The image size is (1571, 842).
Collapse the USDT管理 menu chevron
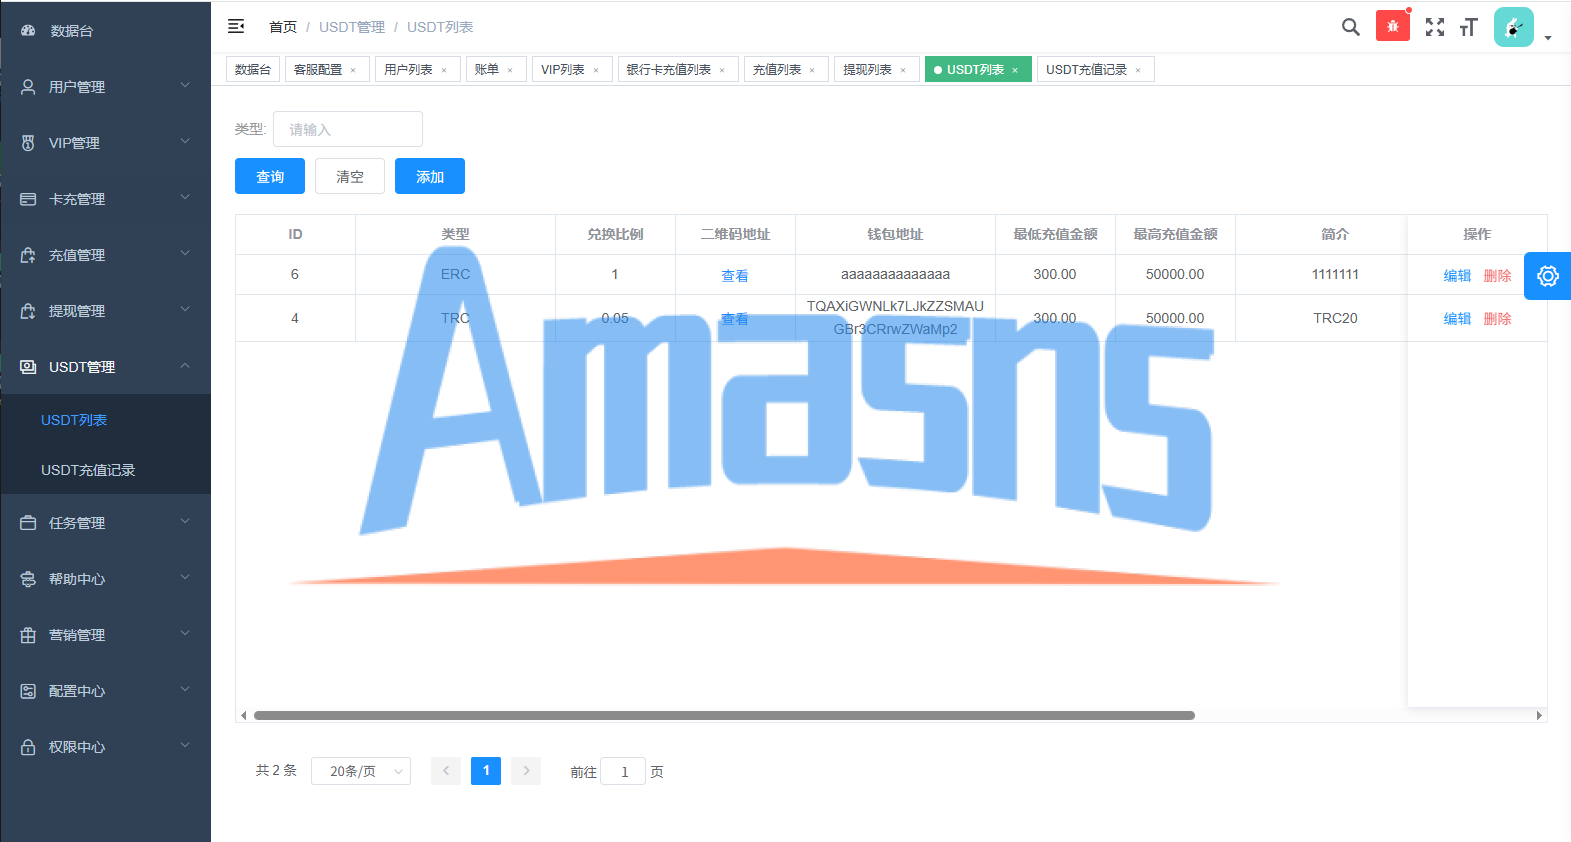click(x=185, y=366)
